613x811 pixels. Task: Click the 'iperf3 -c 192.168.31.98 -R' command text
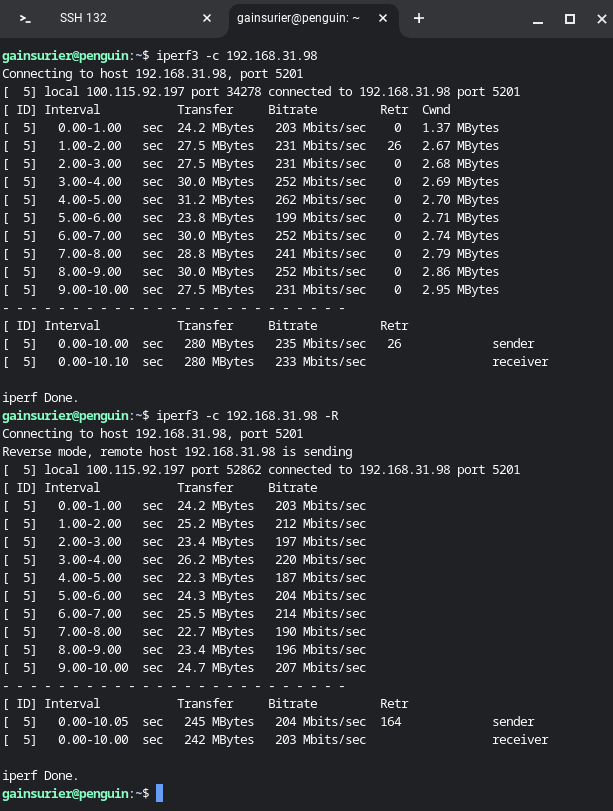click(250, 415)
